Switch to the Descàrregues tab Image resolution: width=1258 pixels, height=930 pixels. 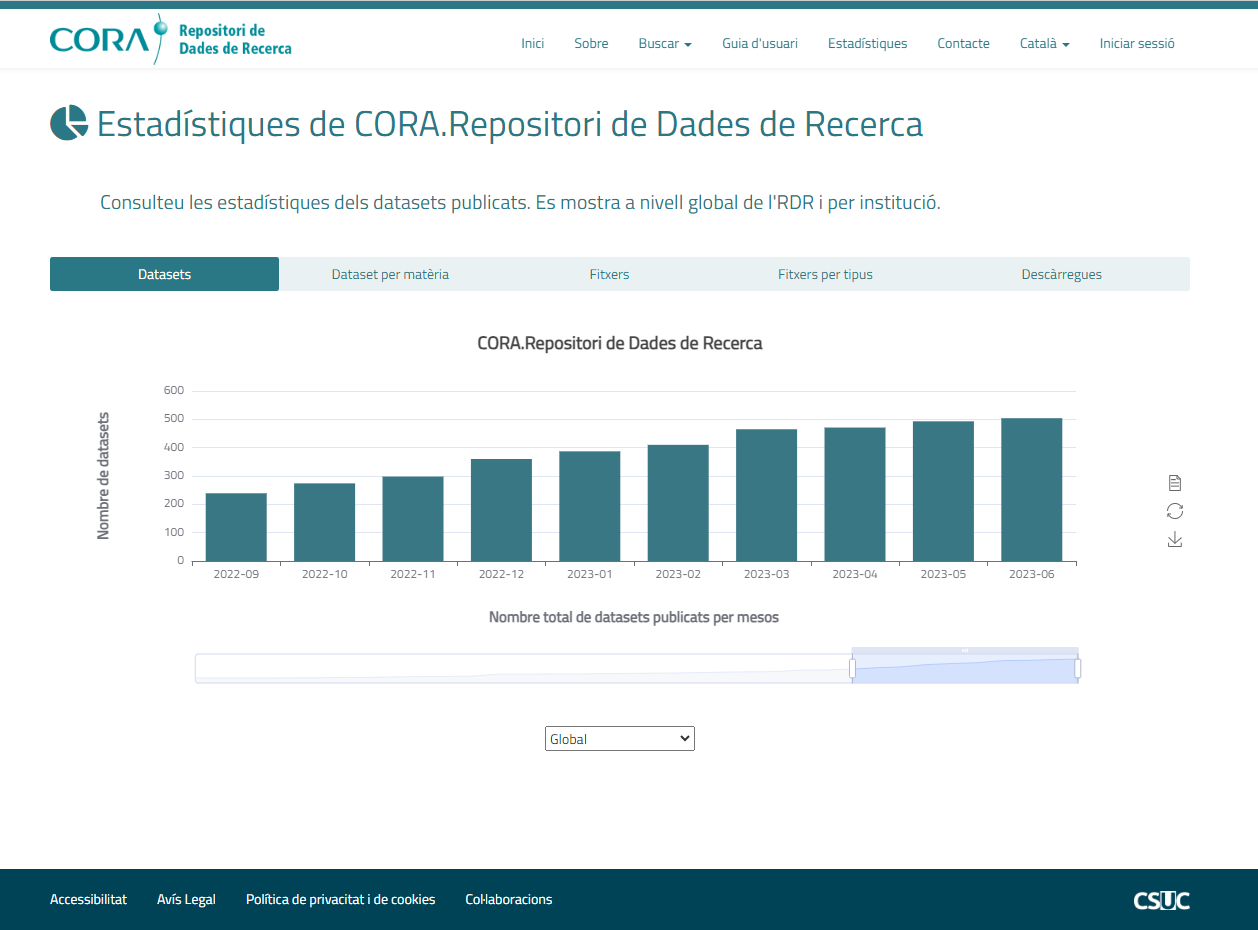point(1062,274)
